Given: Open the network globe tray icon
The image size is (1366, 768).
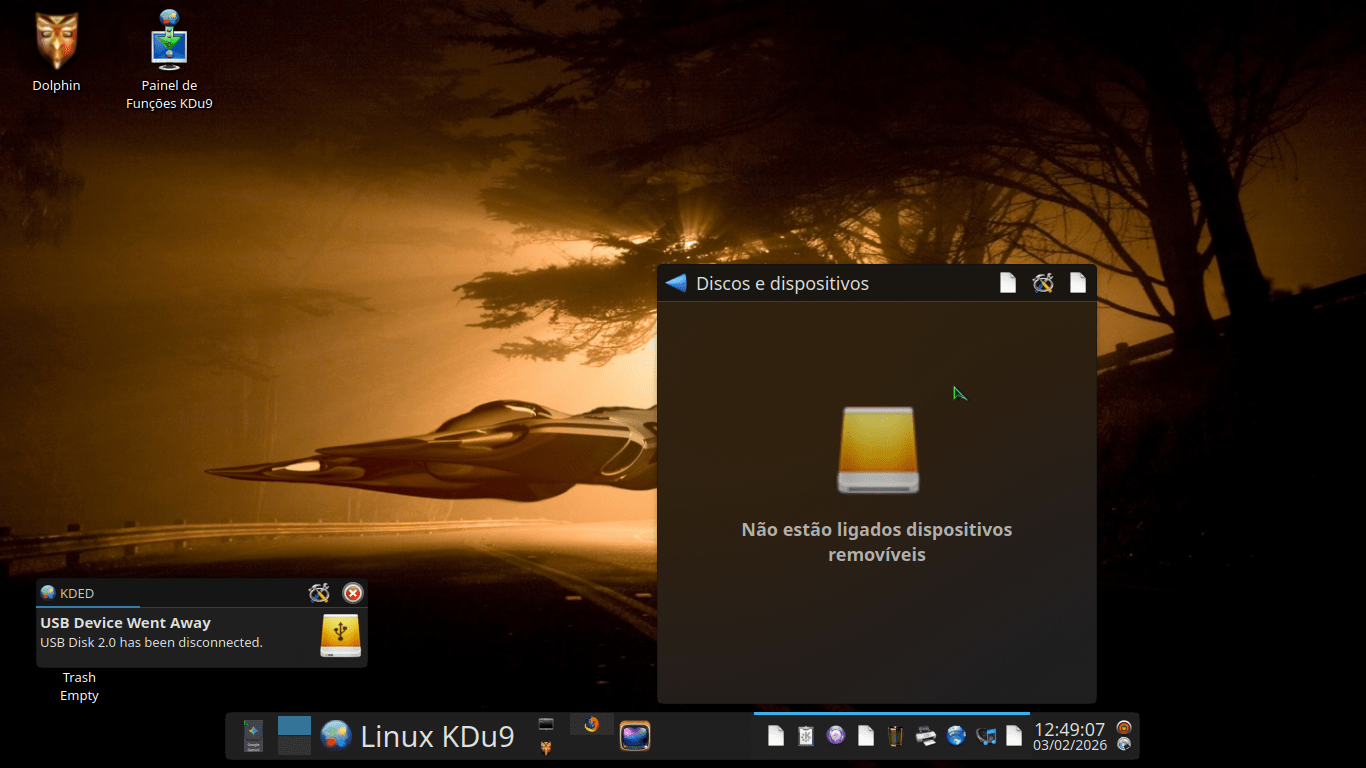Looking at the screenshot, I should point(956,736).
